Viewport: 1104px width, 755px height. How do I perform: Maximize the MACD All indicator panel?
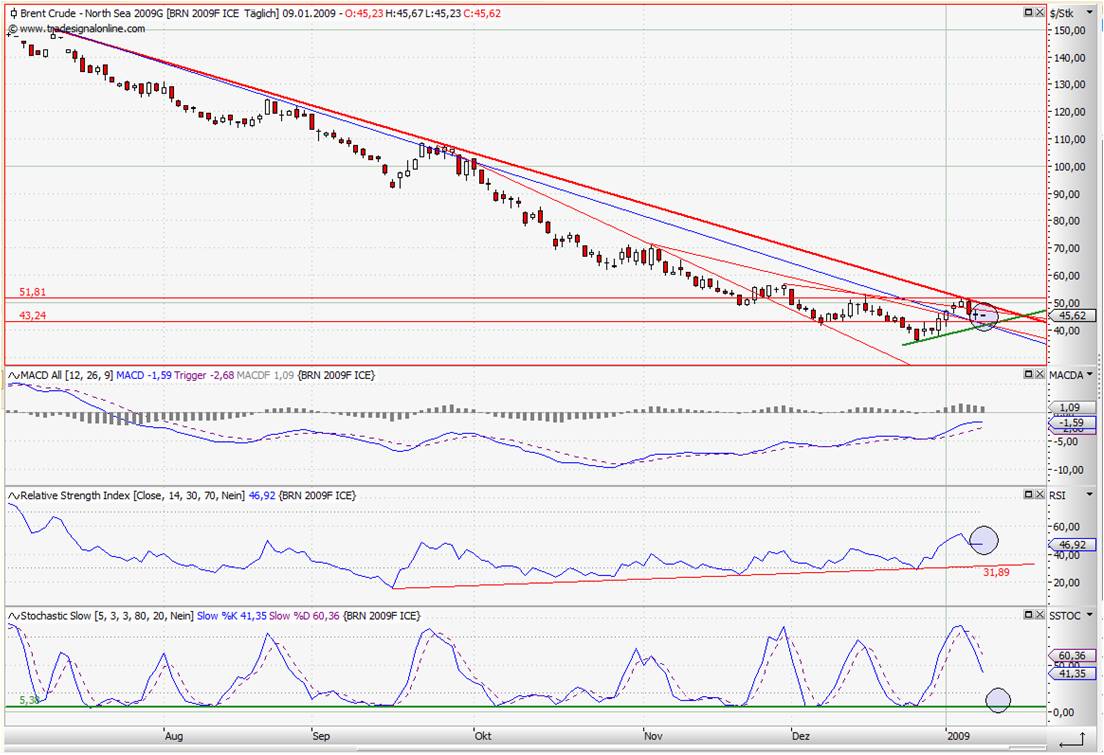tap(1027, 374)
